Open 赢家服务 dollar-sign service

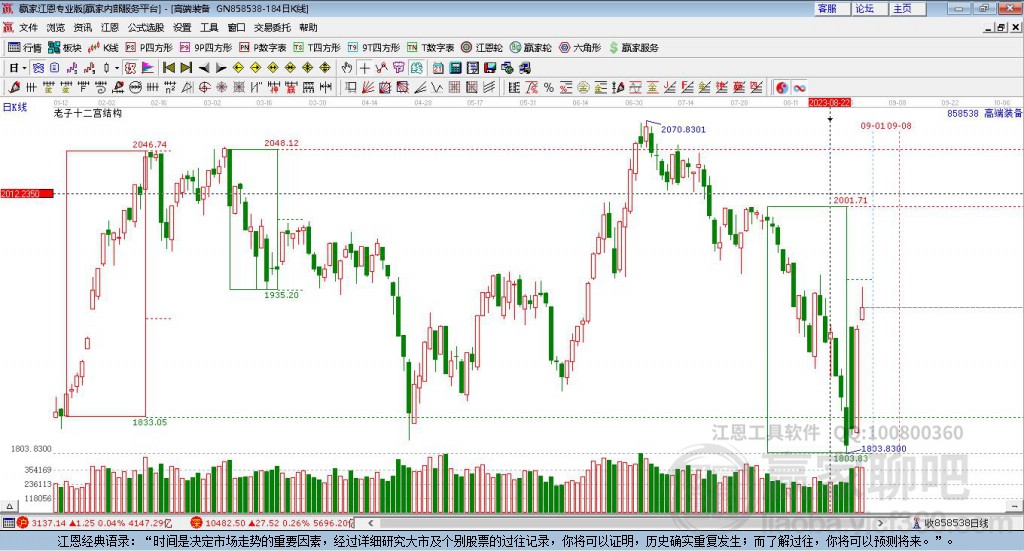tap(633, 48)
